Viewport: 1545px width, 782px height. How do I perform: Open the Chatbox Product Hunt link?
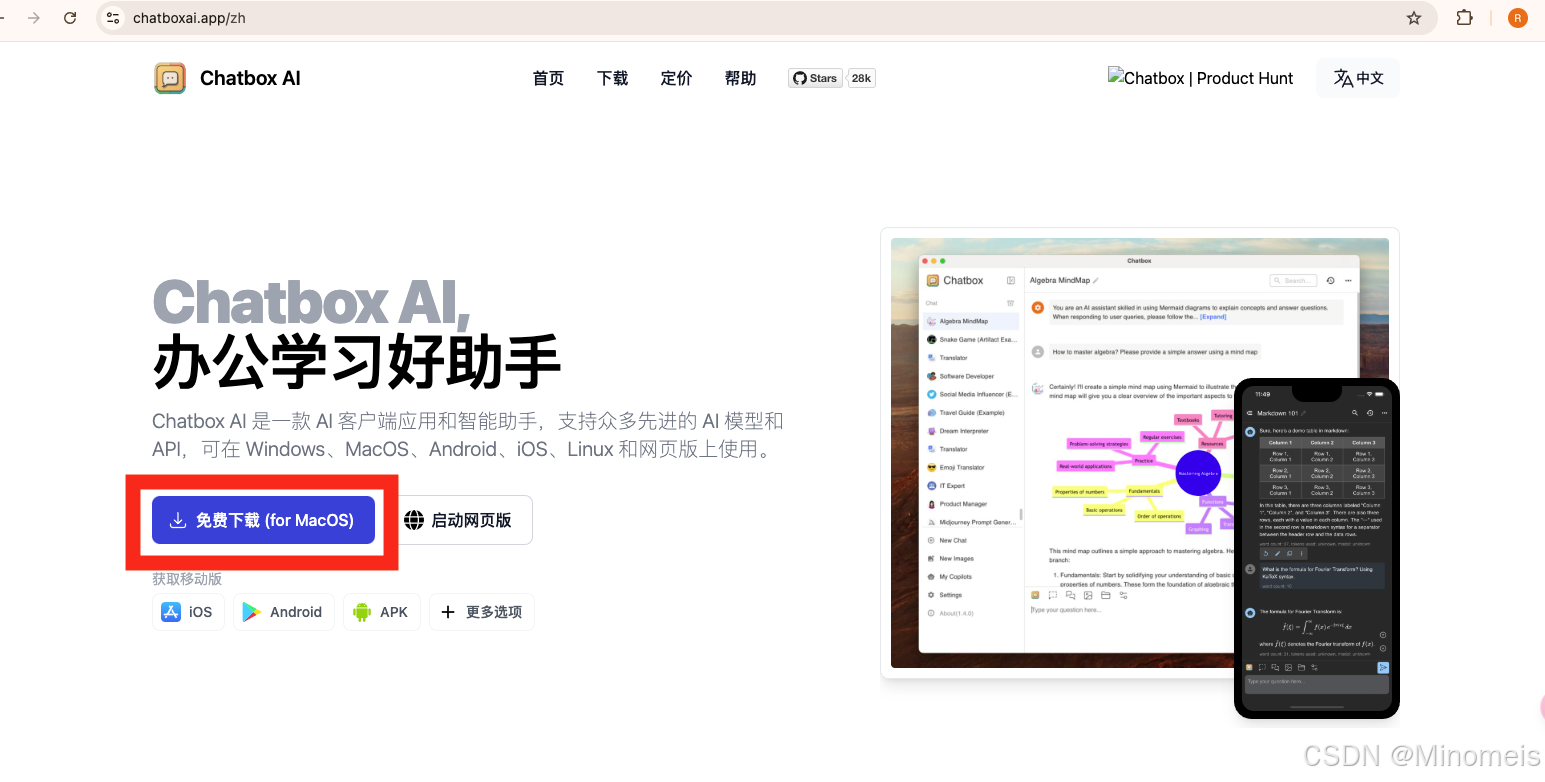click(1200, 78)
